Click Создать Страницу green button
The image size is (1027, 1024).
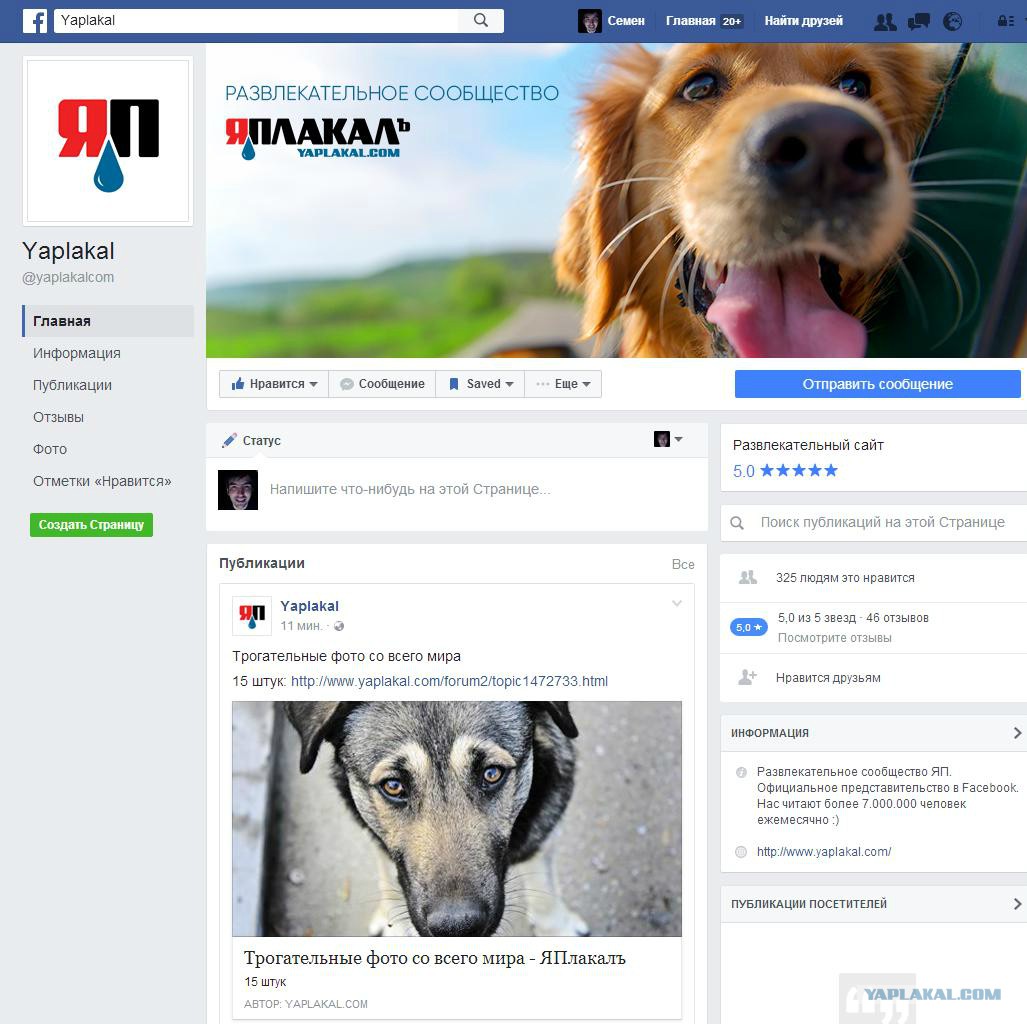point(91,525)
